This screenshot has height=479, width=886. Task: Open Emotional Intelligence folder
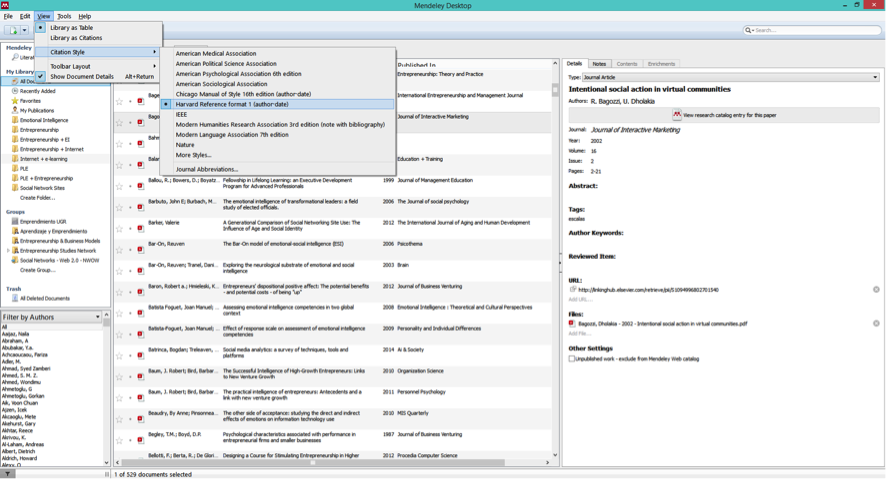44,120
